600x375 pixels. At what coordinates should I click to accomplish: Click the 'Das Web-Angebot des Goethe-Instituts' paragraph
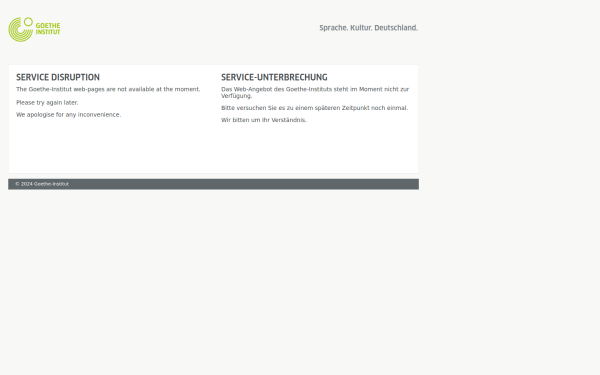tap(315, 92)
